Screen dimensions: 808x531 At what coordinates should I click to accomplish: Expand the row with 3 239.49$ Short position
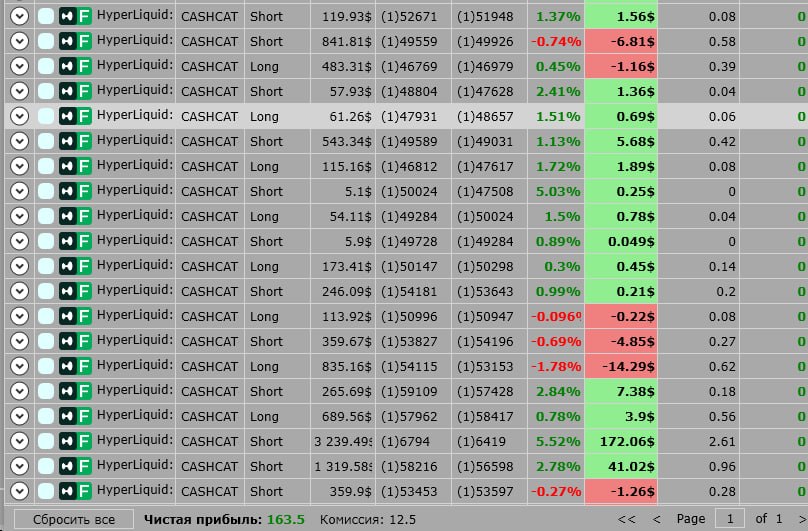tap(20, 441)
